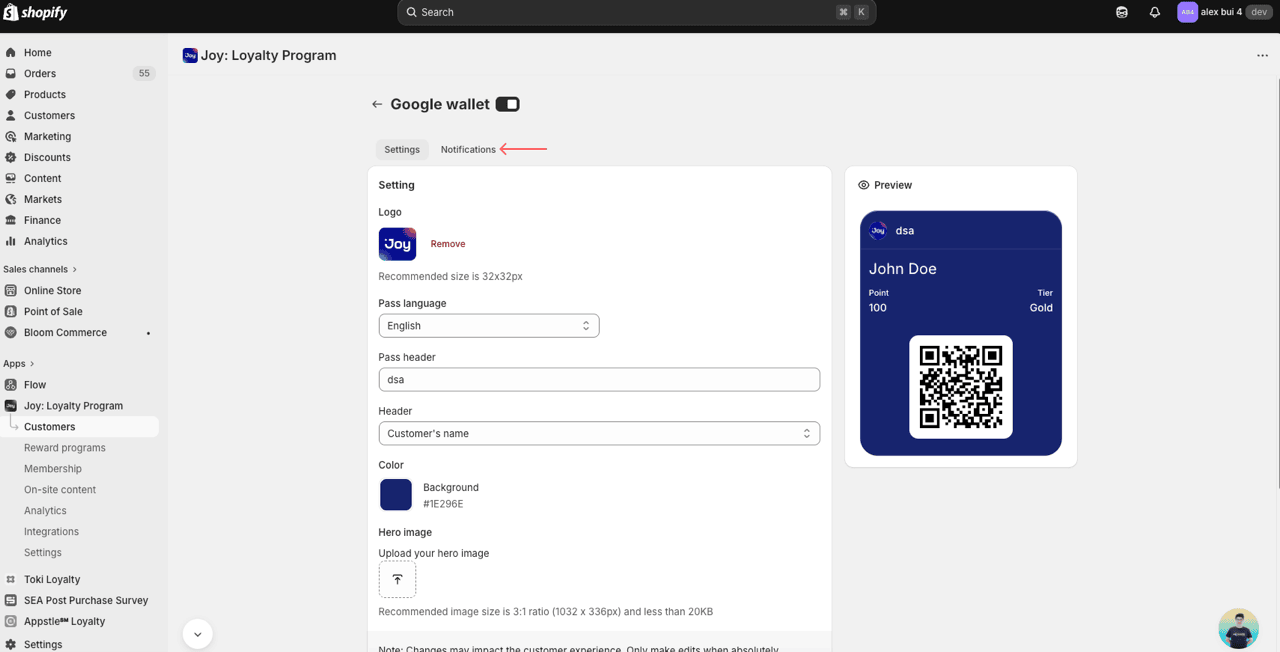Click the round chevron-down button in sidebar

pyautogui.click(x=198, y=634)
